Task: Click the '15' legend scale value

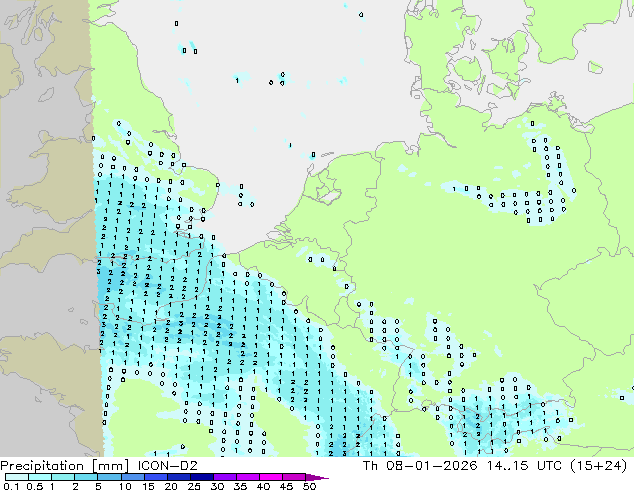Action: point(148,486)
